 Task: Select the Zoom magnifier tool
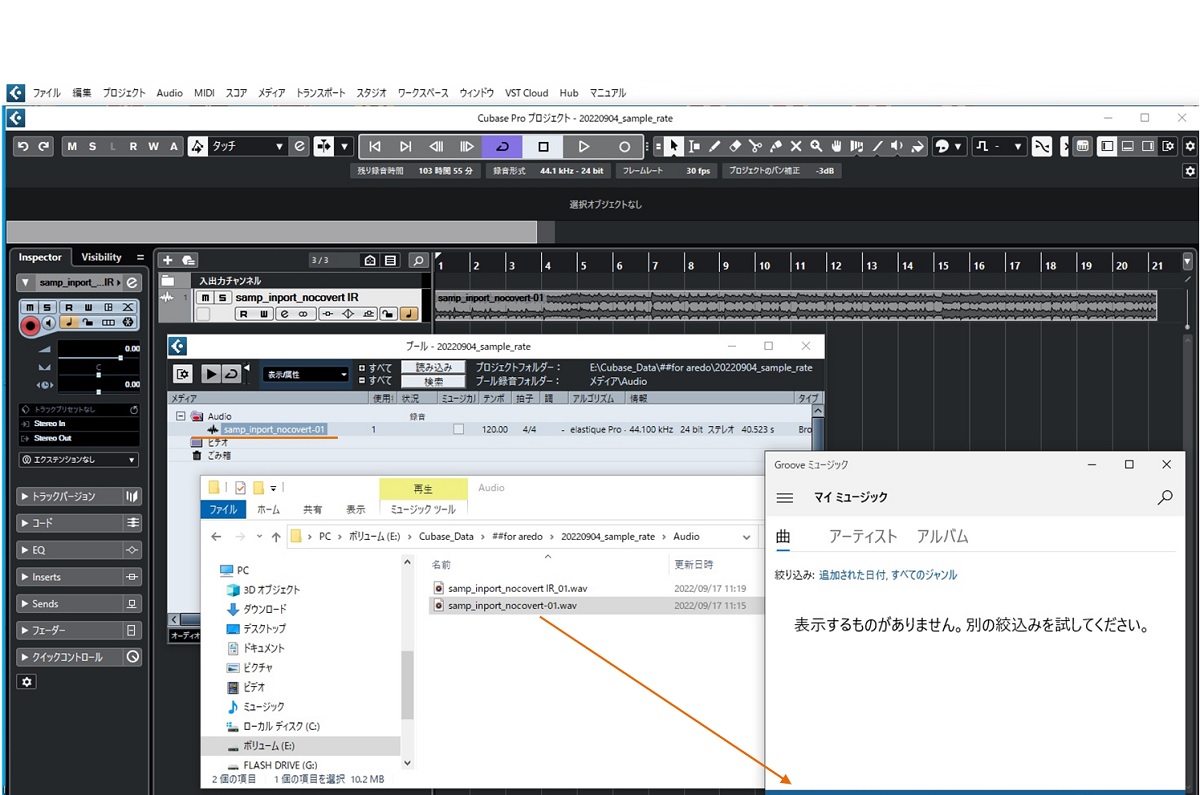point(816,147)
